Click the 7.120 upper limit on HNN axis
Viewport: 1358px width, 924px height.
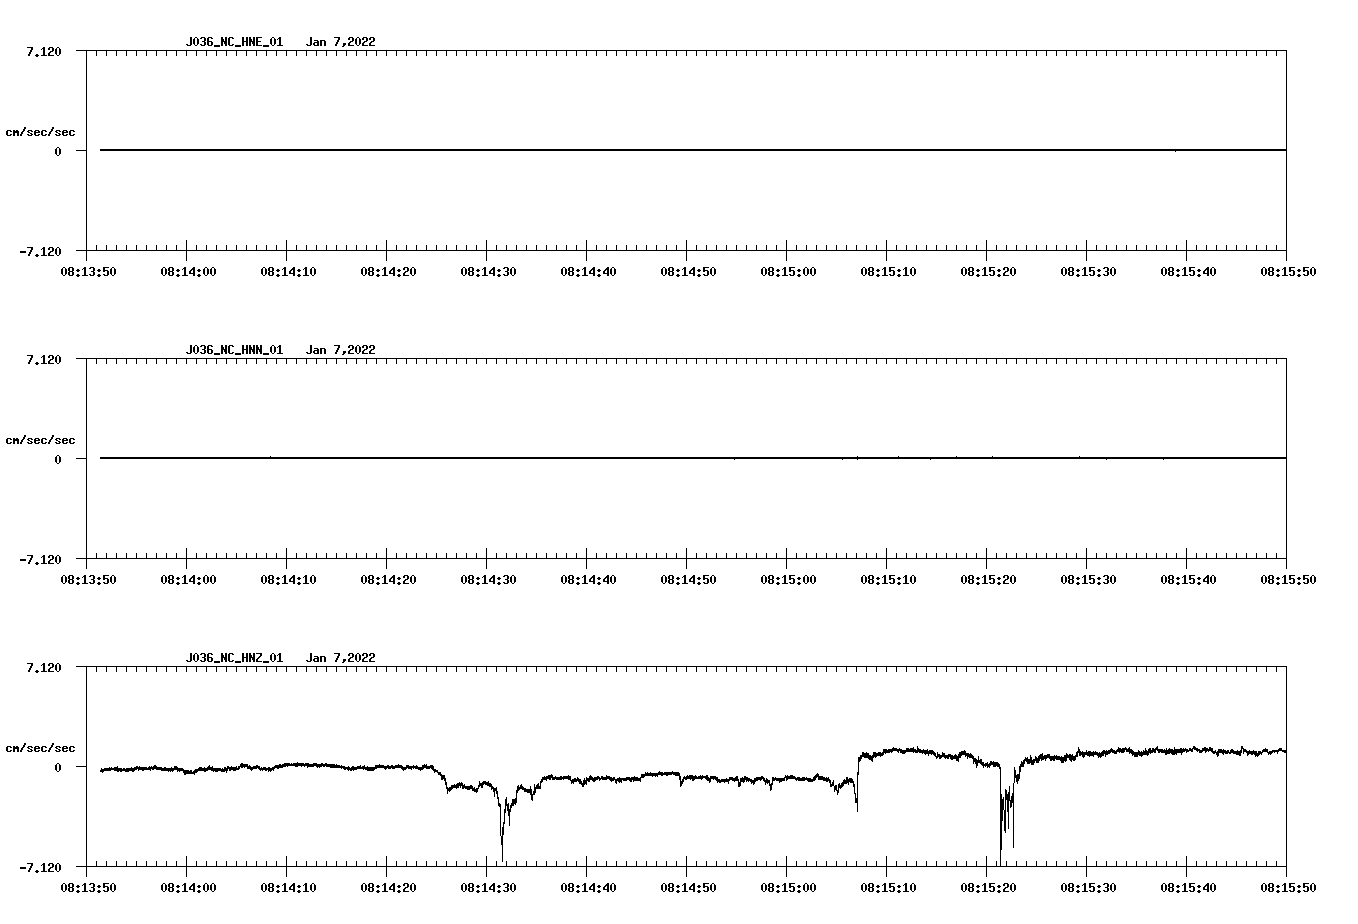coord(44,359)
